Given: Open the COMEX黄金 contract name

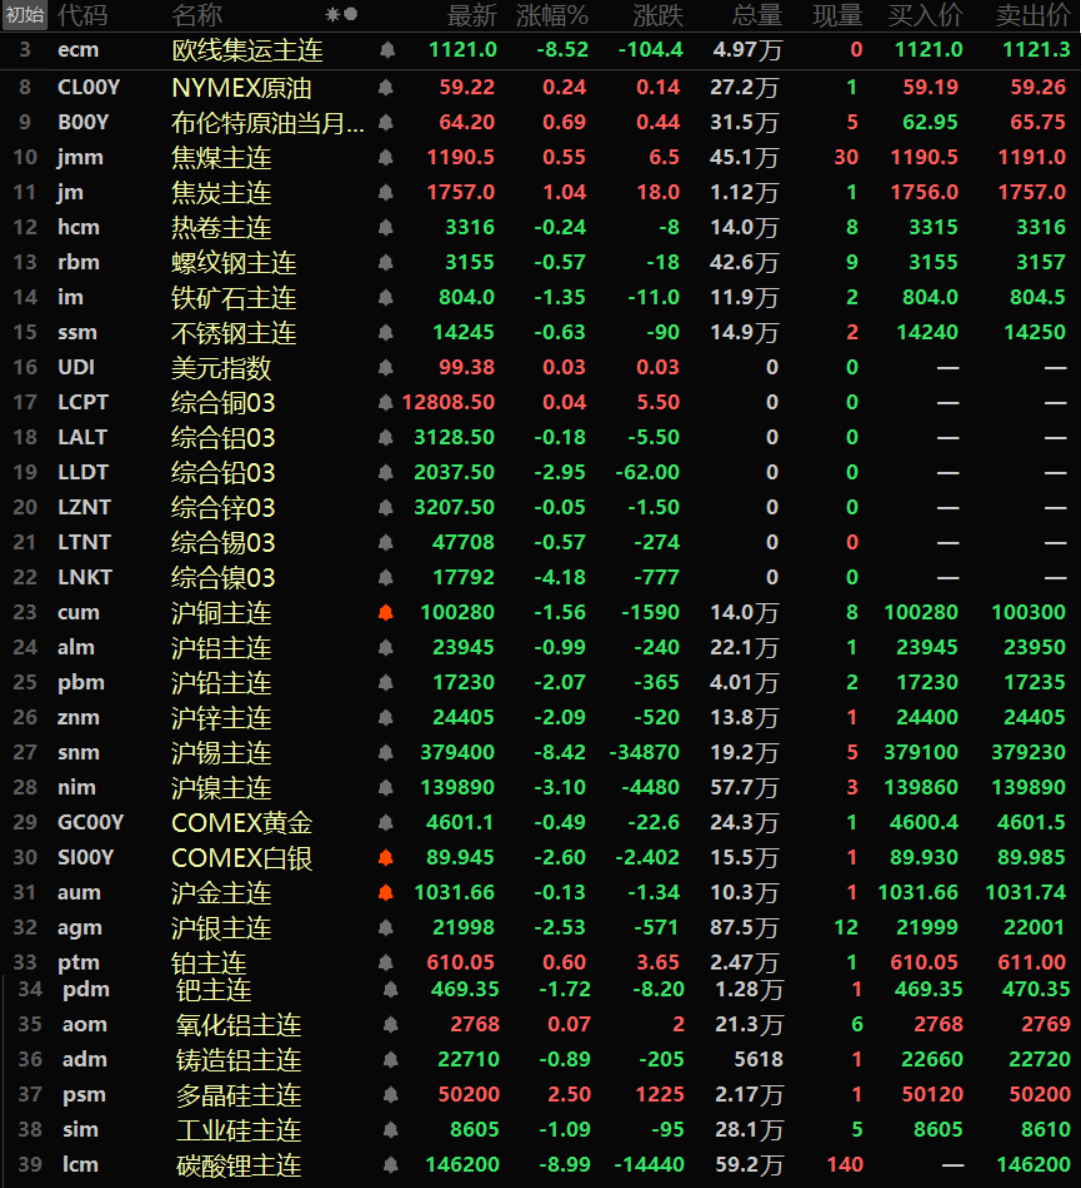Looking at the screenshot, I should [x=242, y=823].
